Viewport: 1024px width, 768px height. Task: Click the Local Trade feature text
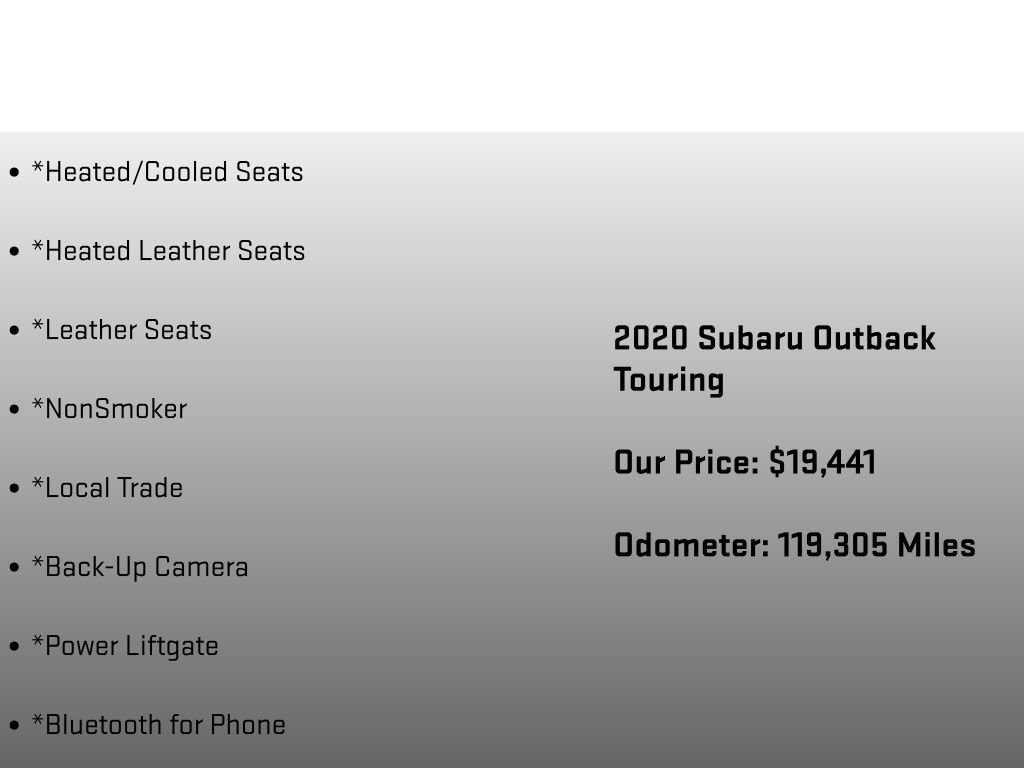click(107, 488)
